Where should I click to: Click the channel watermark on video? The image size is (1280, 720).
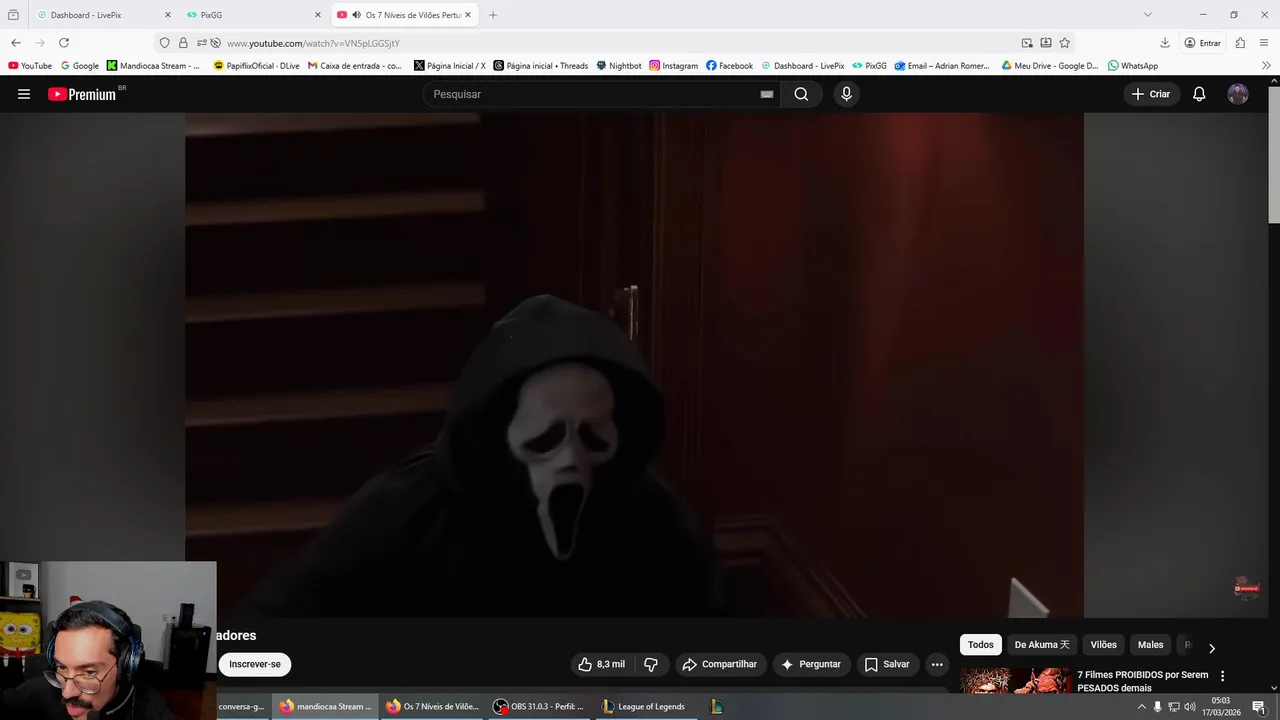(x=1246, y=587)
